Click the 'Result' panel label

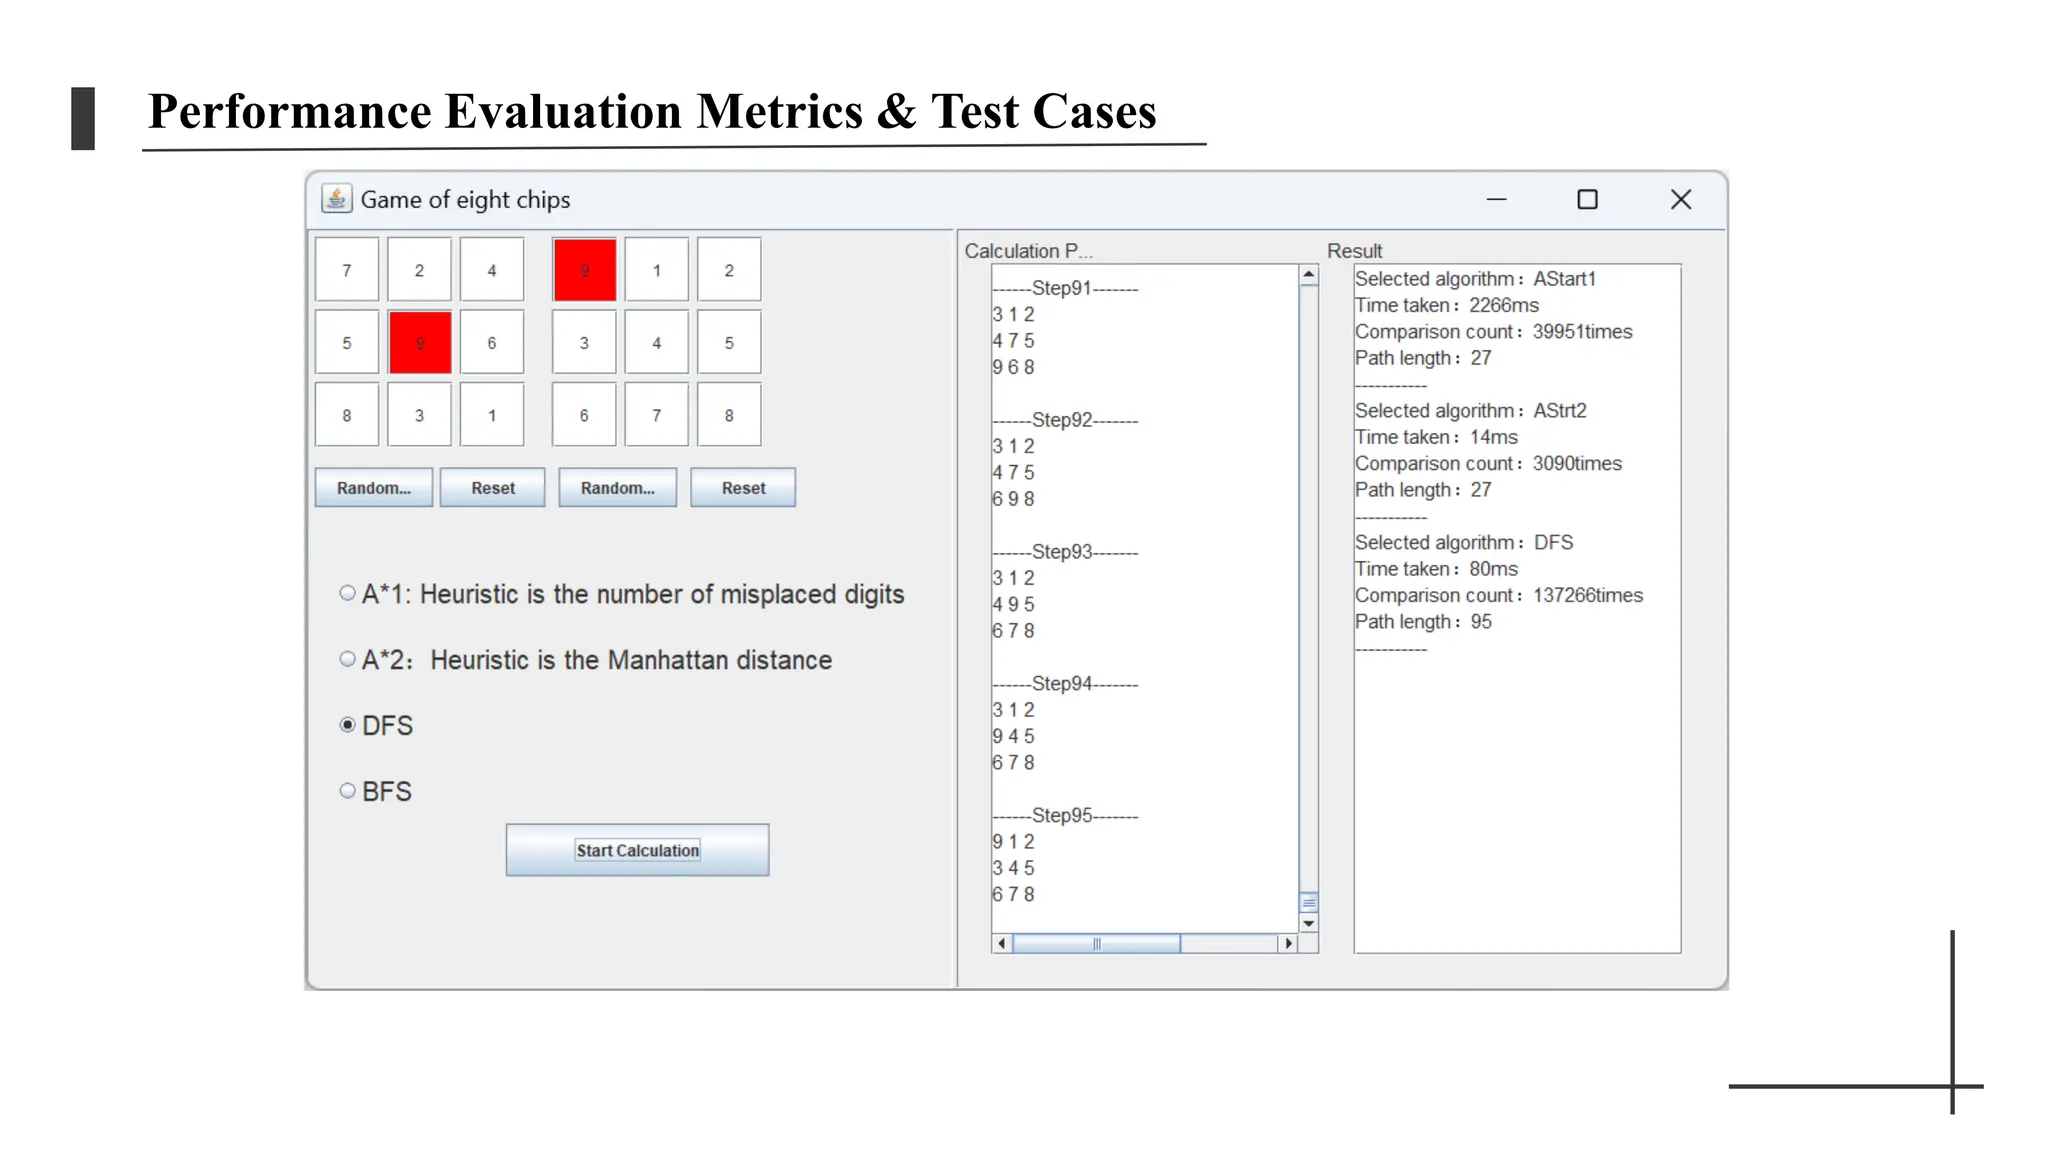point(1354,251)
